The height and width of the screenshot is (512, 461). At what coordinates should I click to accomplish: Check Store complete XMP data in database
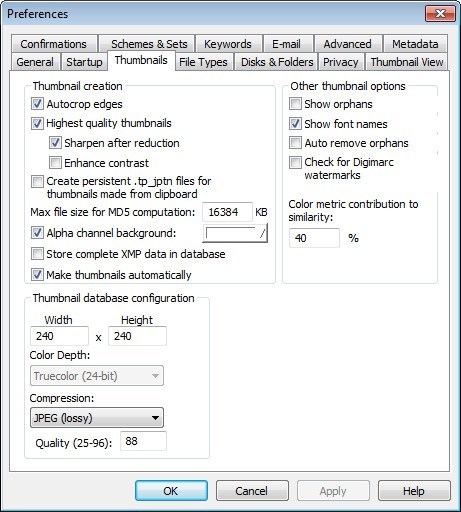point(37,254)
